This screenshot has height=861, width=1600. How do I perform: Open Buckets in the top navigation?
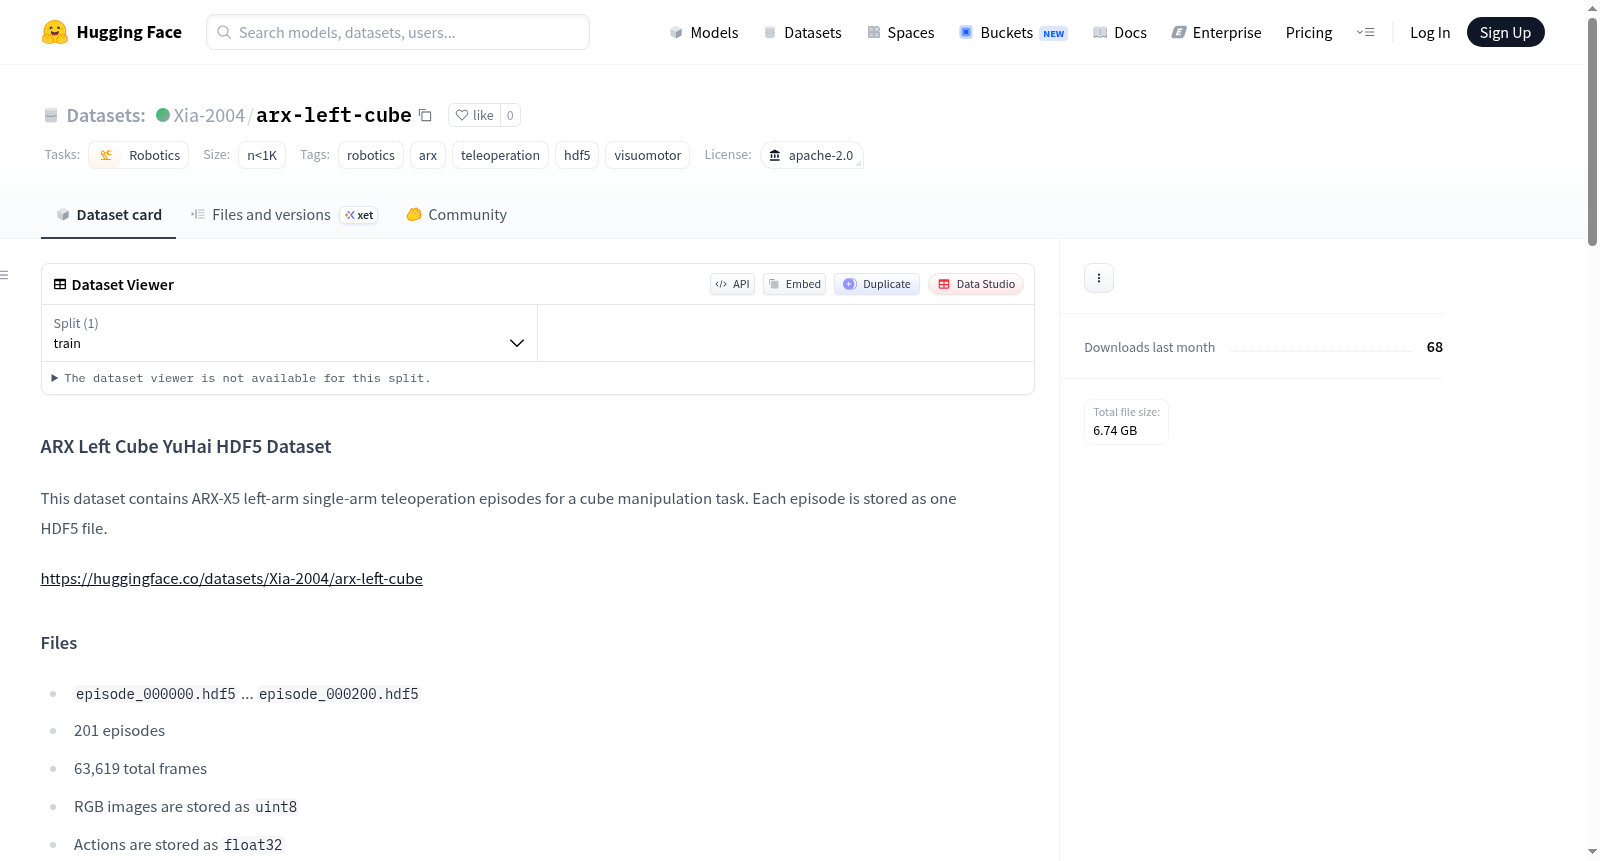[x=1013, y=32]
